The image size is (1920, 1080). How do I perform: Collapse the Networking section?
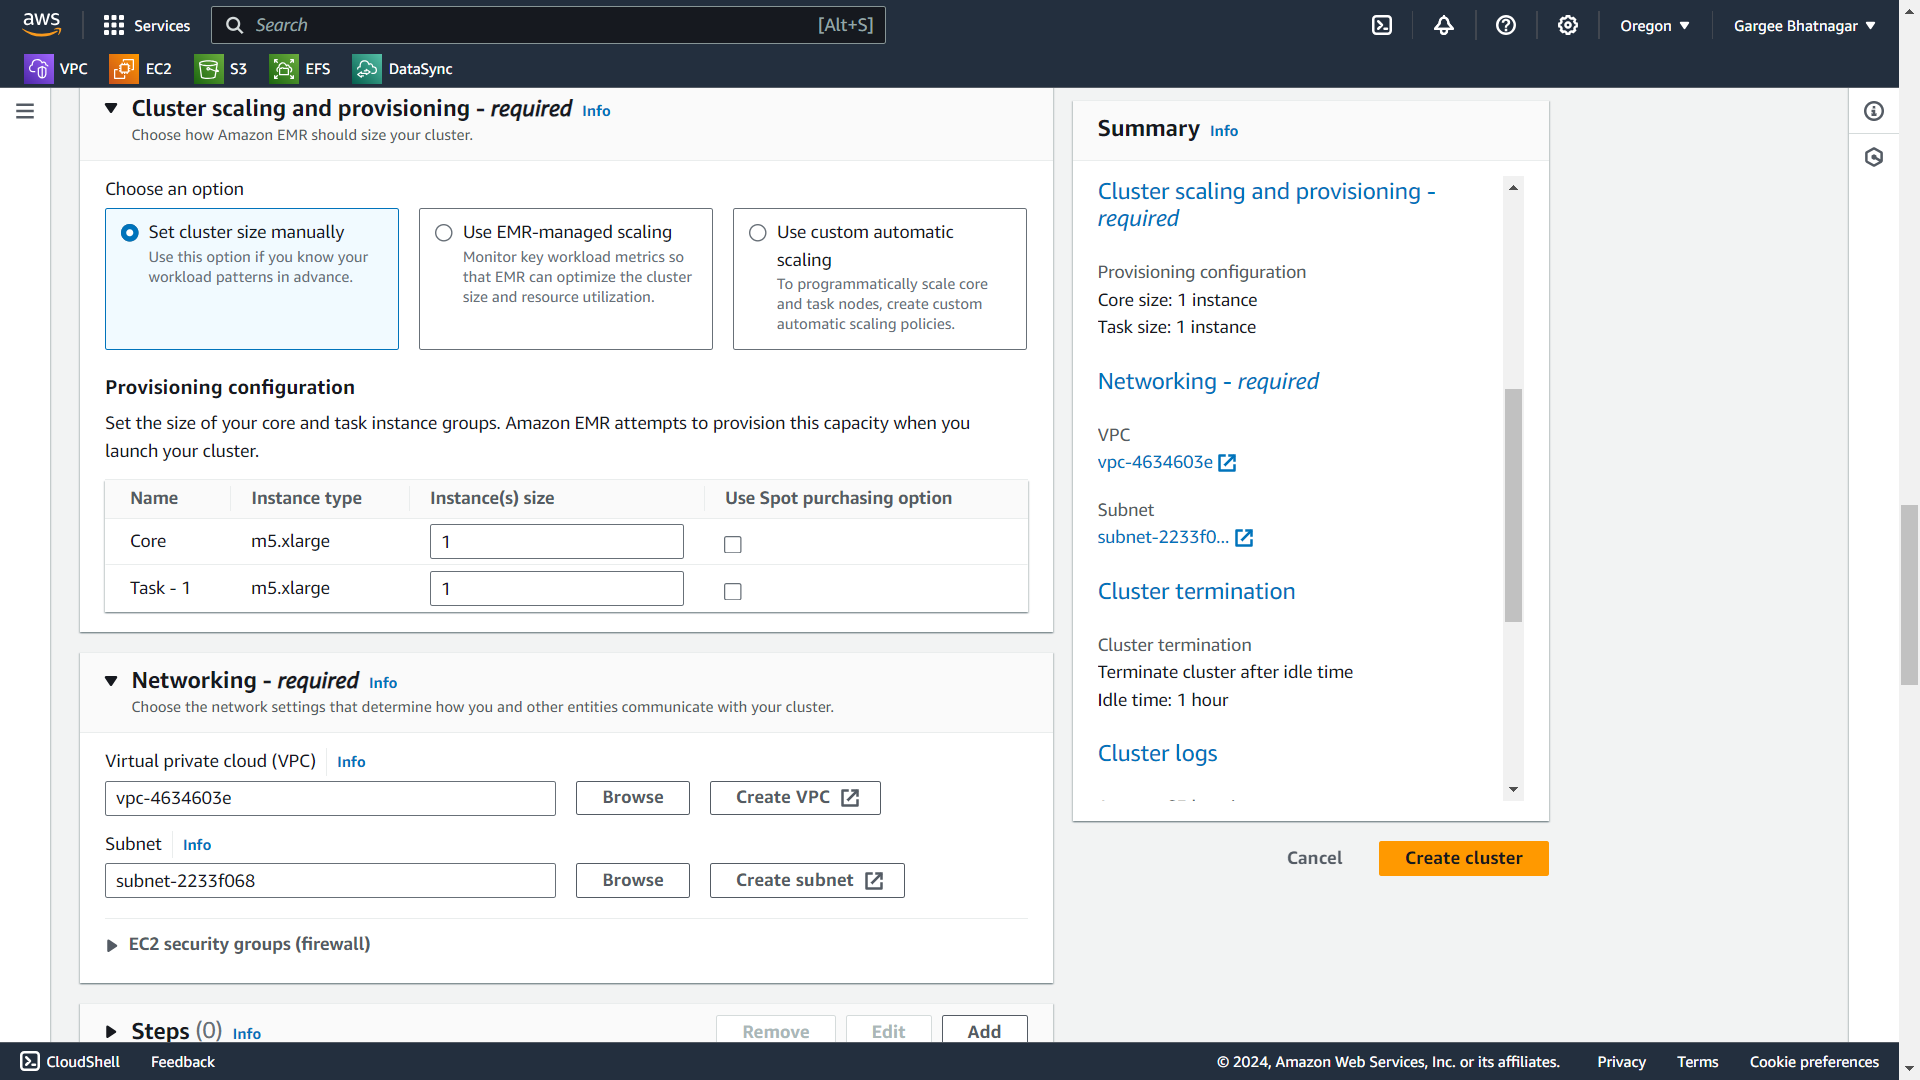pos(111,681)
